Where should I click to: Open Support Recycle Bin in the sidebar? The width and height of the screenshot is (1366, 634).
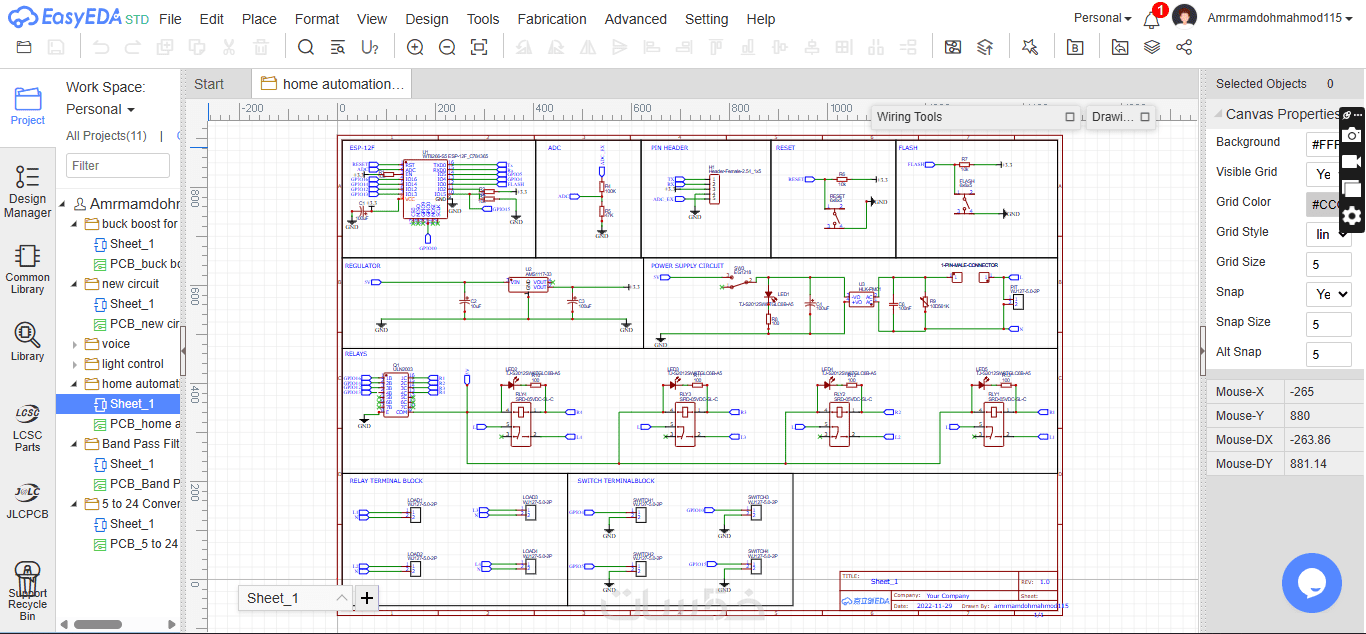pyautogui.click(x=28, y=591)
